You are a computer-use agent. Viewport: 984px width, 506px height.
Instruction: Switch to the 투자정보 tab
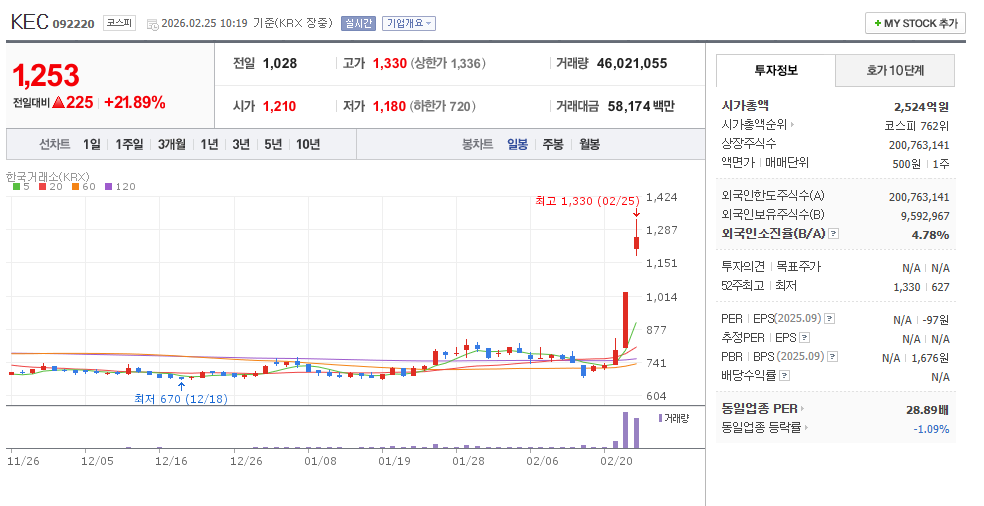(x=776, y=70)
